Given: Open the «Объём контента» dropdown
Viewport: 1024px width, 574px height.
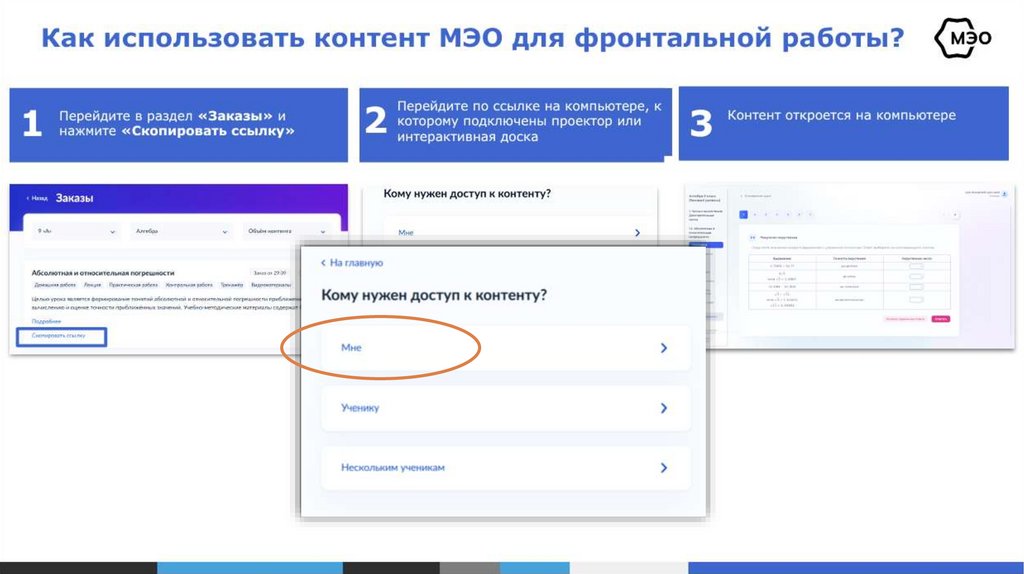Looking at the screenshot, I should click(287, 231).
